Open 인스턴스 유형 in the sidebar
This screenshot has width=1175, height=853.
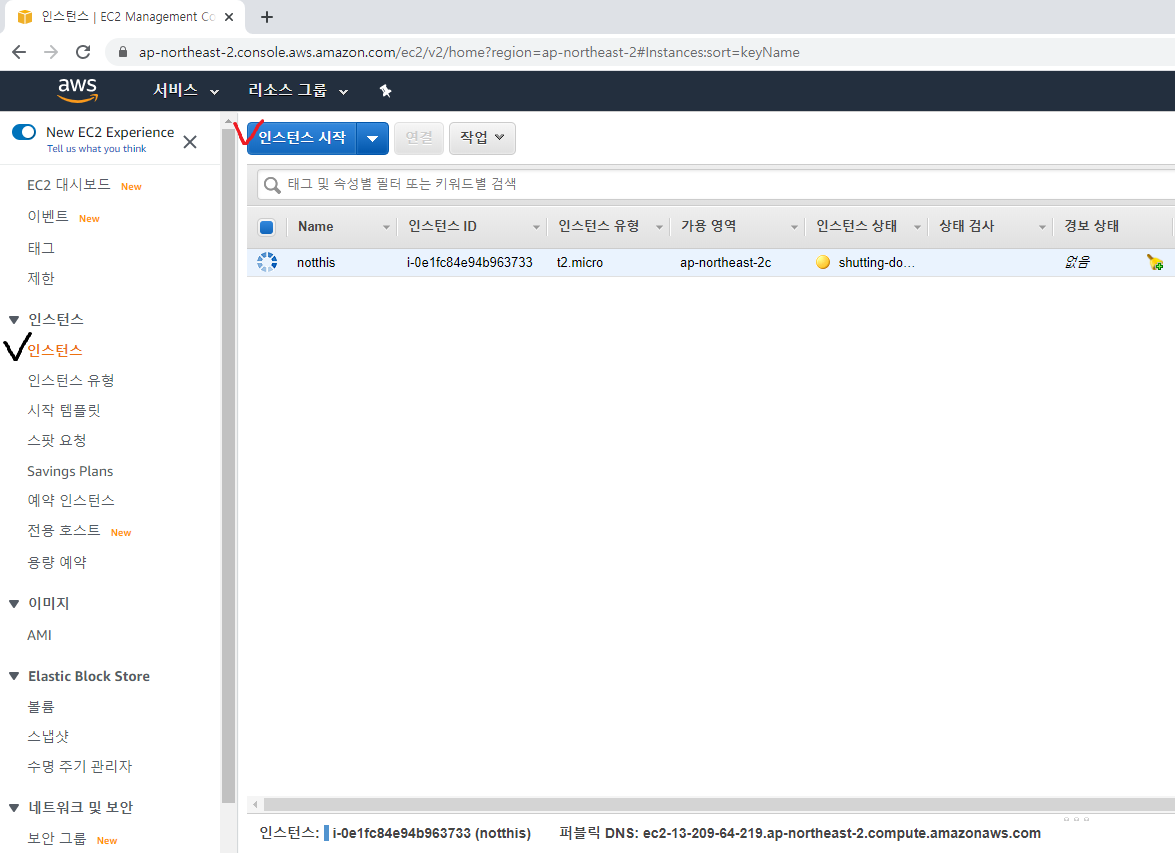click(x=71, y=381)
